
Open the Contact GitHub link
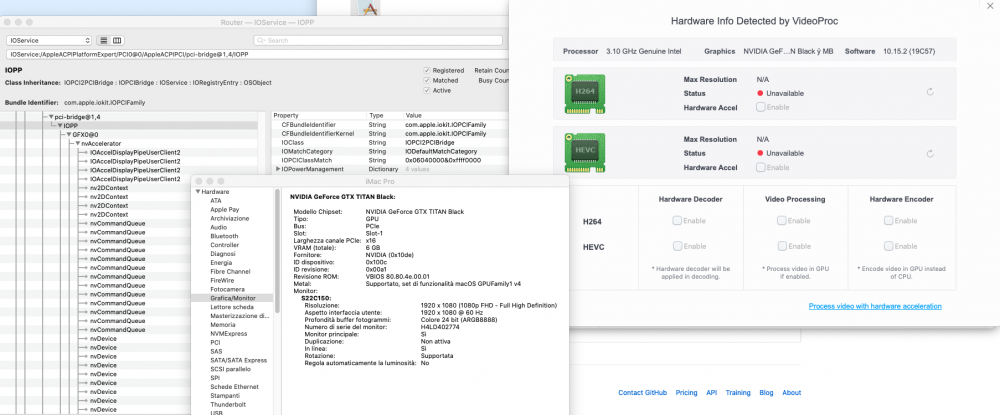pos(642,393)
